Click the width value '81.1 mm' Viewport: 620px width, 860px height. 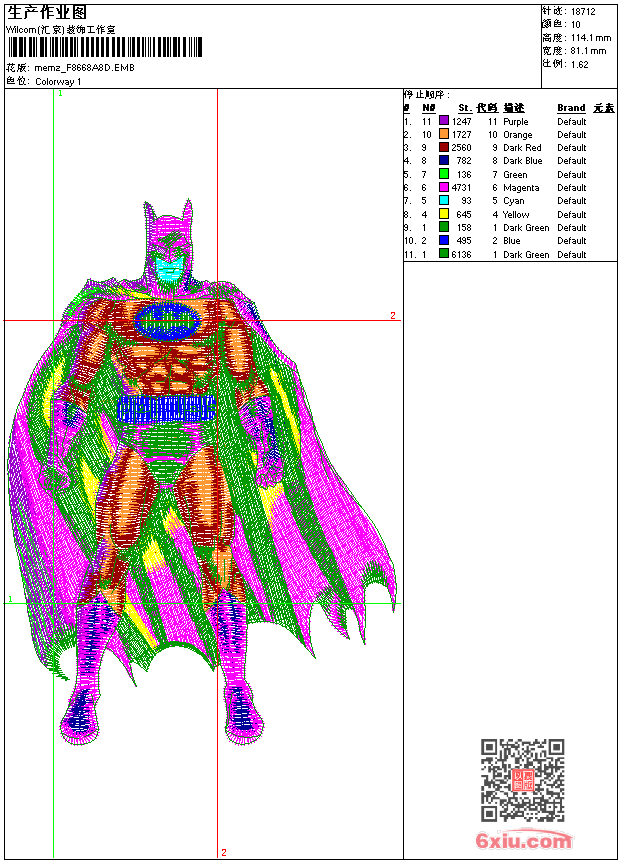coord(588,51)
